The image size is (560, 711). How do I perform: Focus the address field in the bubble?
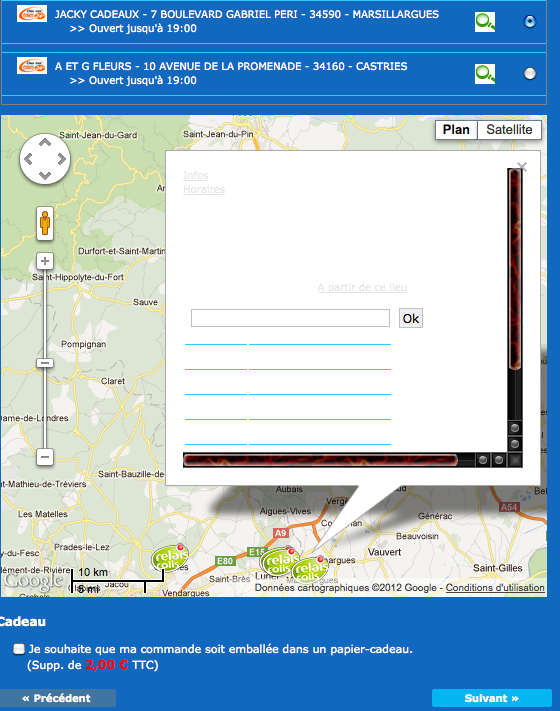click(x=290, y=318)
